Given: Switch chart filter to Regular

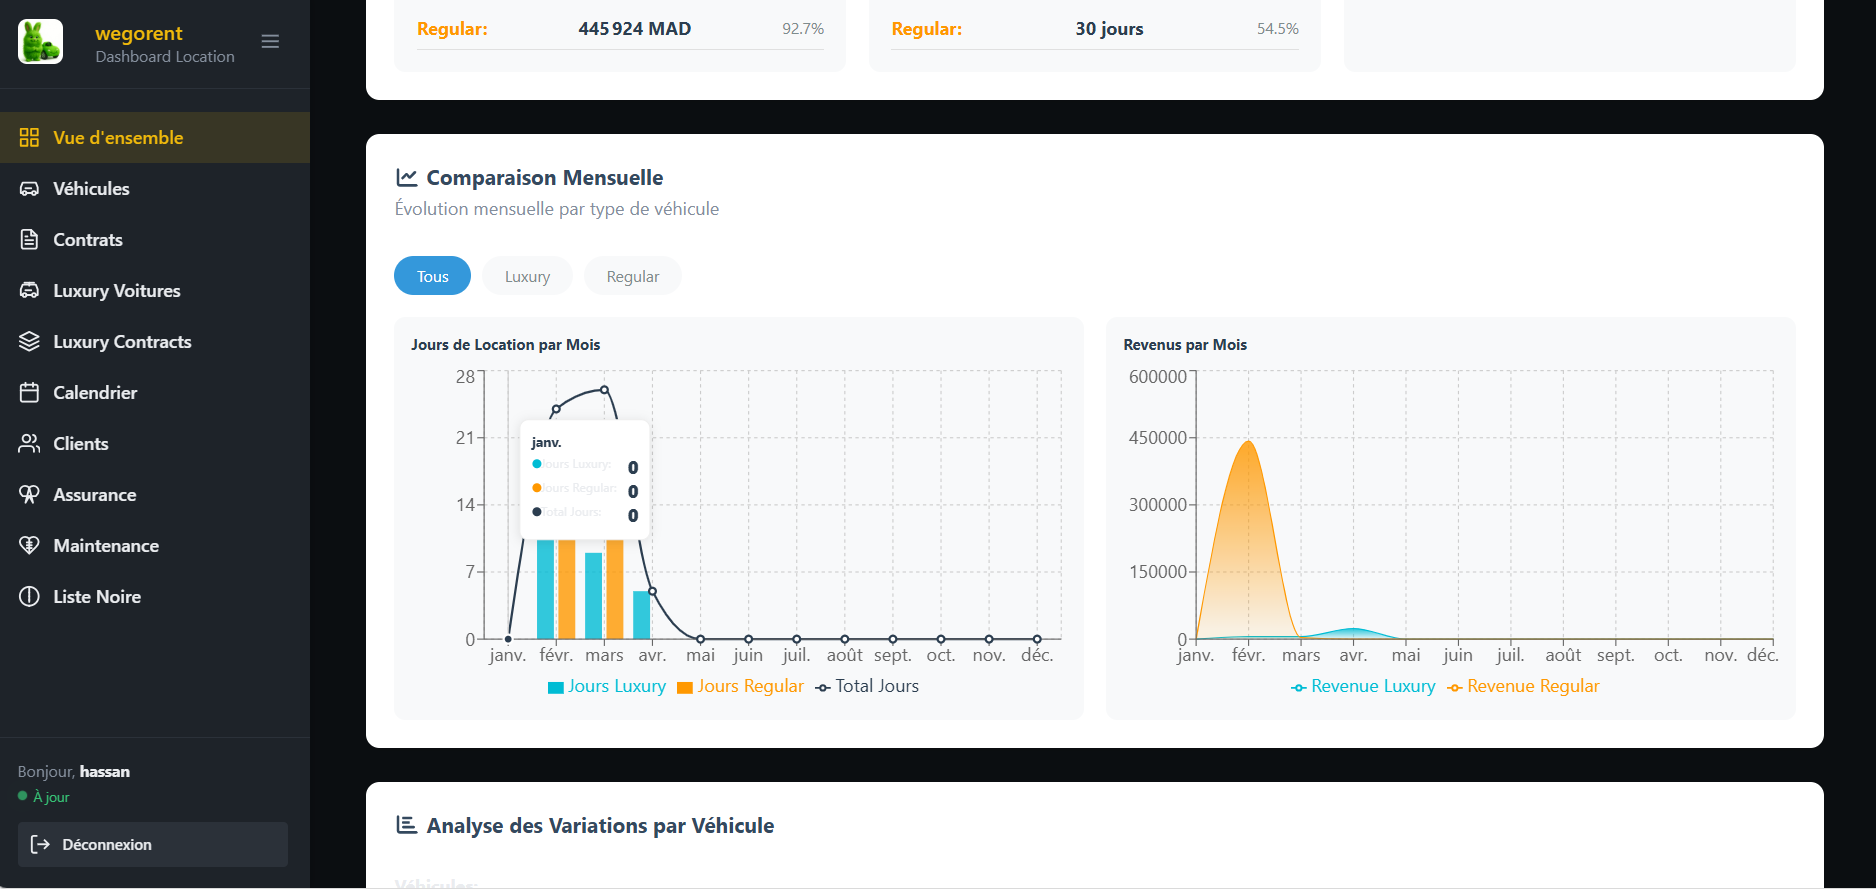Looking at the screenshot, I should point(632,277).
